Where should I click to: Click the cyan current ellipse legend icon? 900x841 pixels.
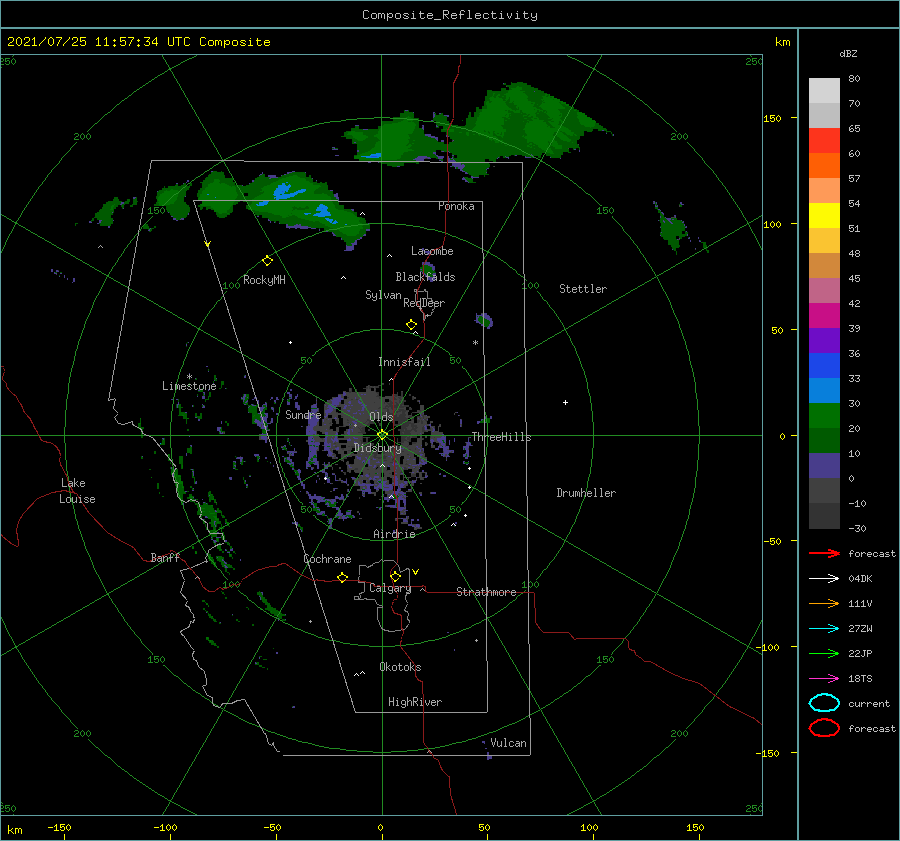pyautogui.click(x=824, y=703)
